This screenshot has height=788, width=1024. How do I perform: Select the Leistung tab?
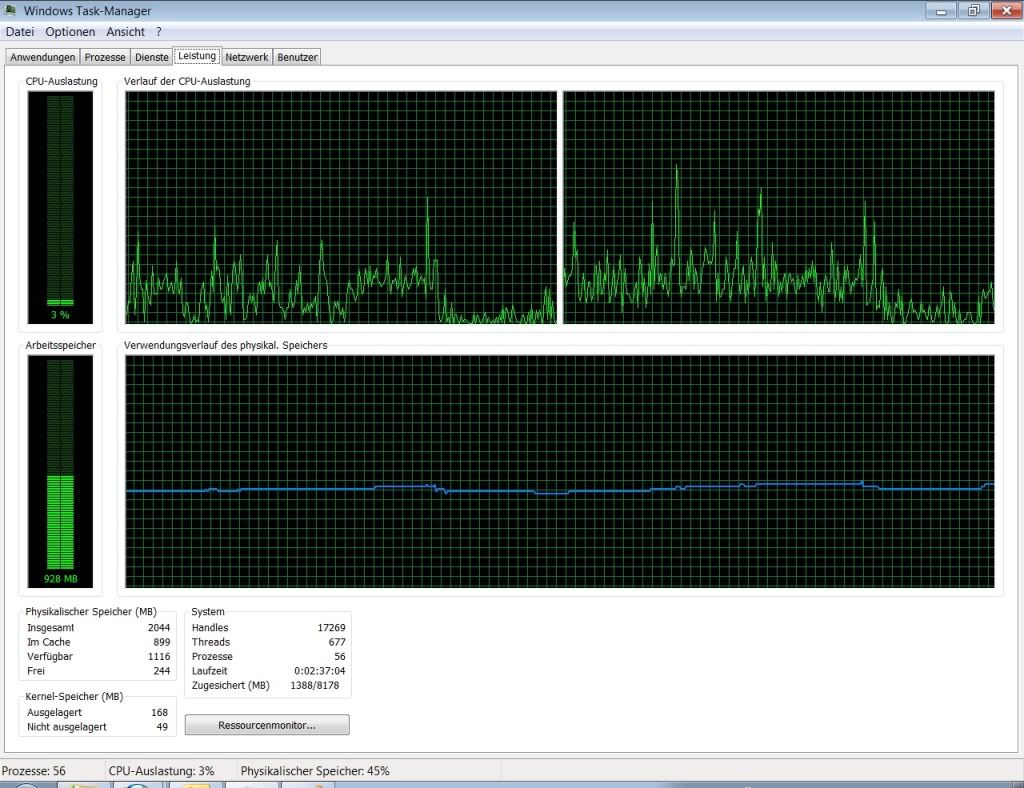click(197, 56)
